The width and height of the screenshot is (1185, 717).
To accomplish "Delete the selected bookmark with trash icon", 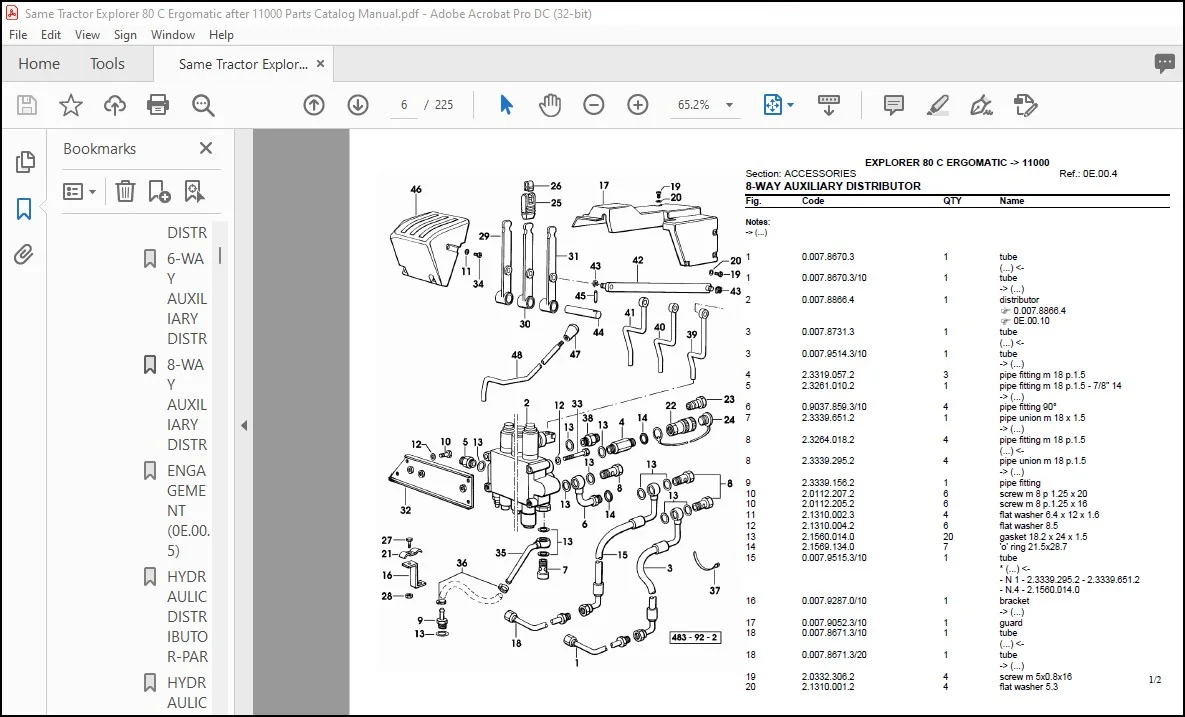I will (x=125, y=191).
